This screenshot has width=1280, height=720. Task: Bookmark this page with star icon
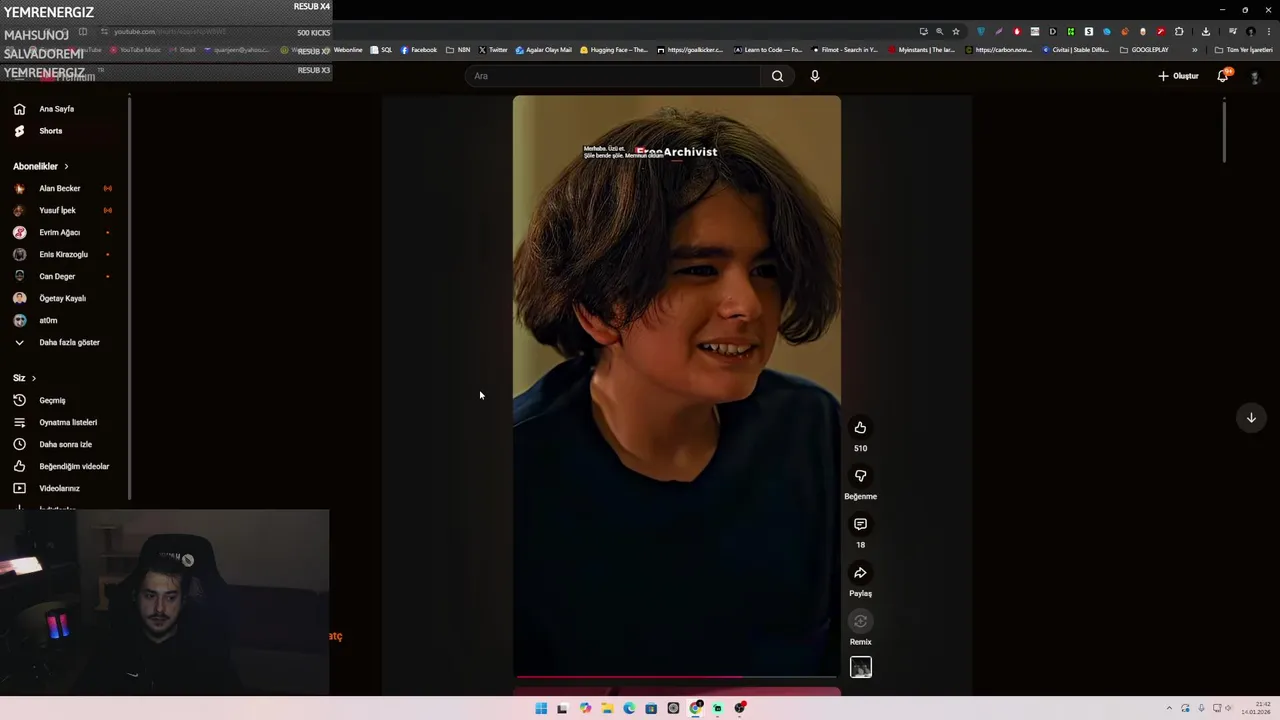click(x=956, y=31)
